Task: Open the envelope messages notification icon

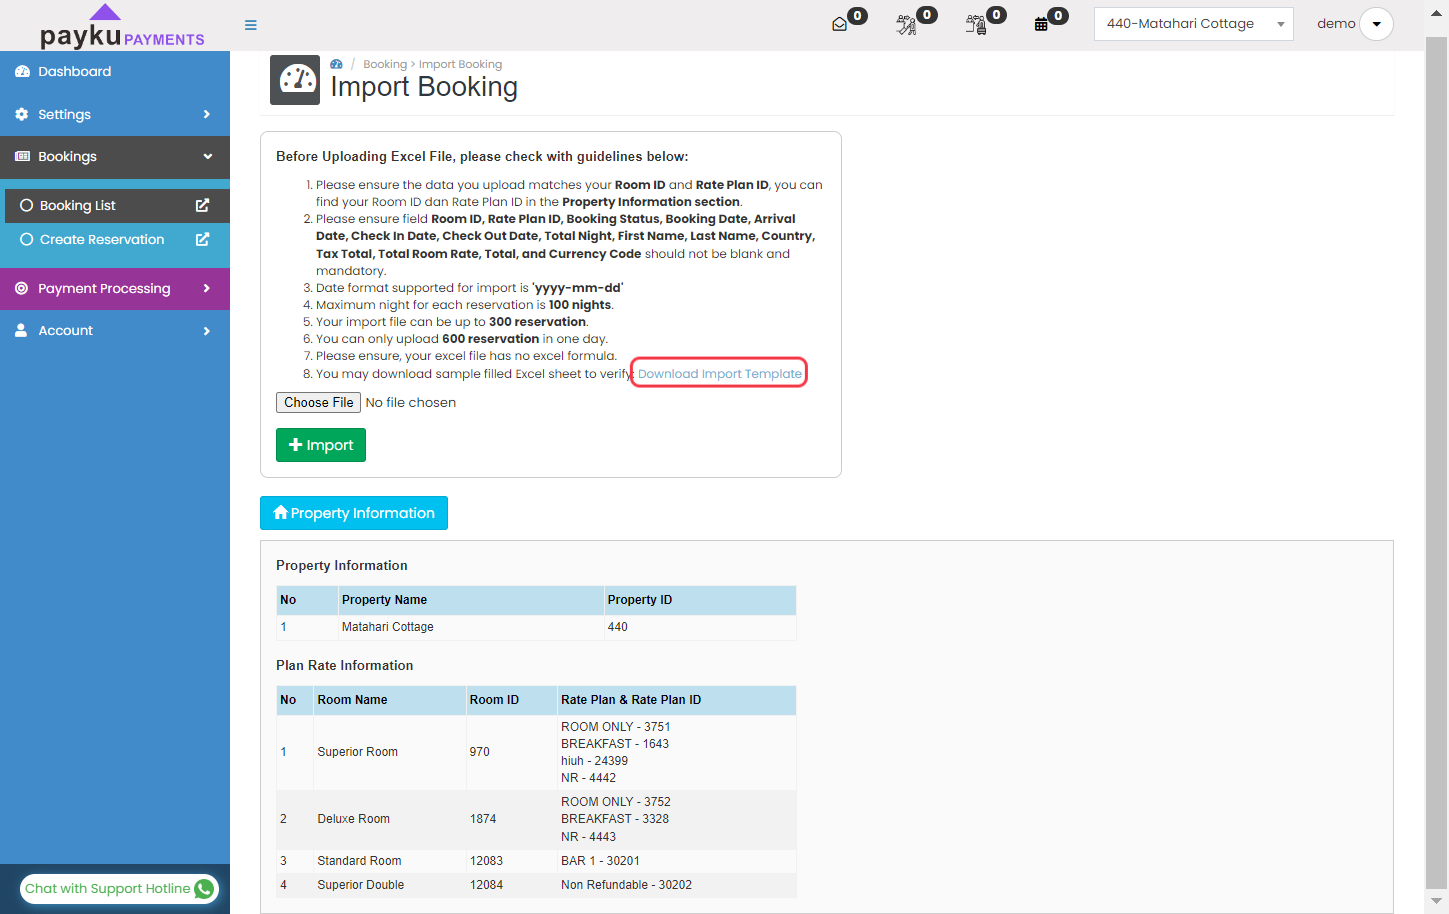Action: coord(840,25)
